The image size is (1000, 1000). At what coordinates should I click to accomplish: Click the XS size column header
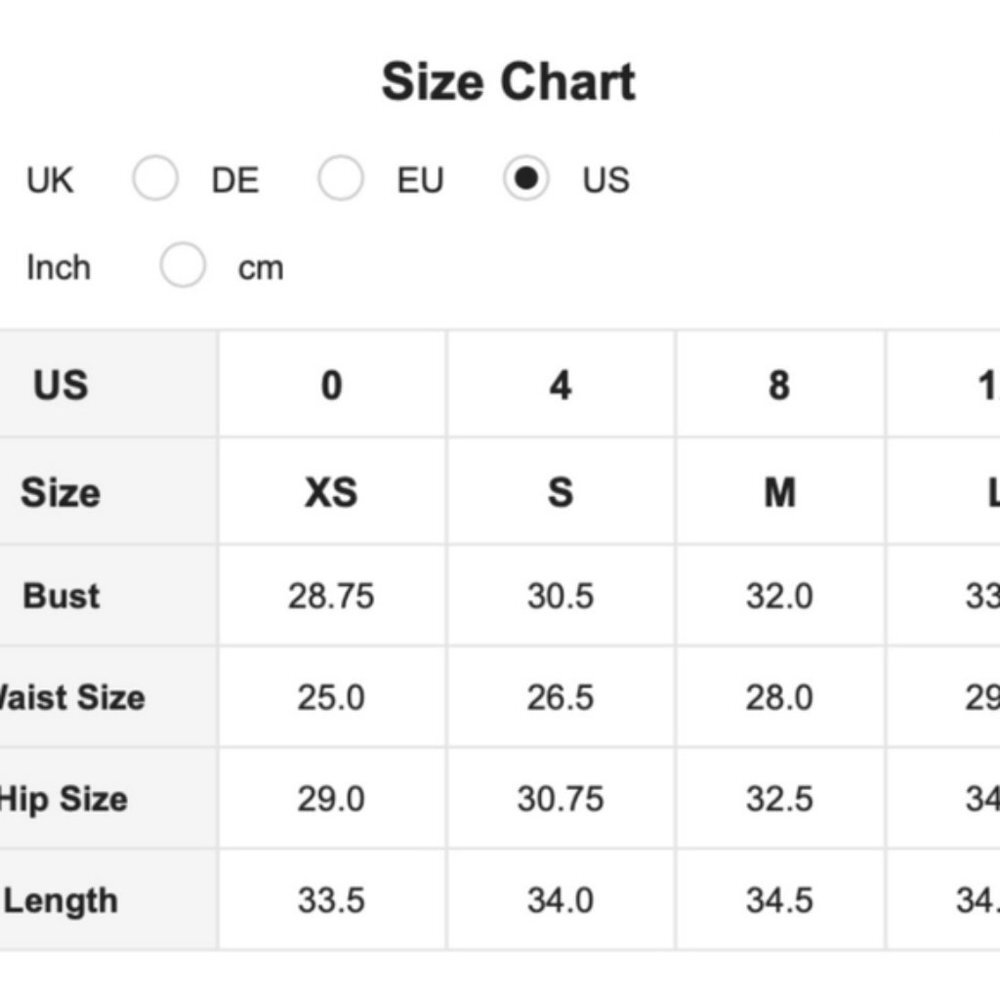[x=331, y=492]
